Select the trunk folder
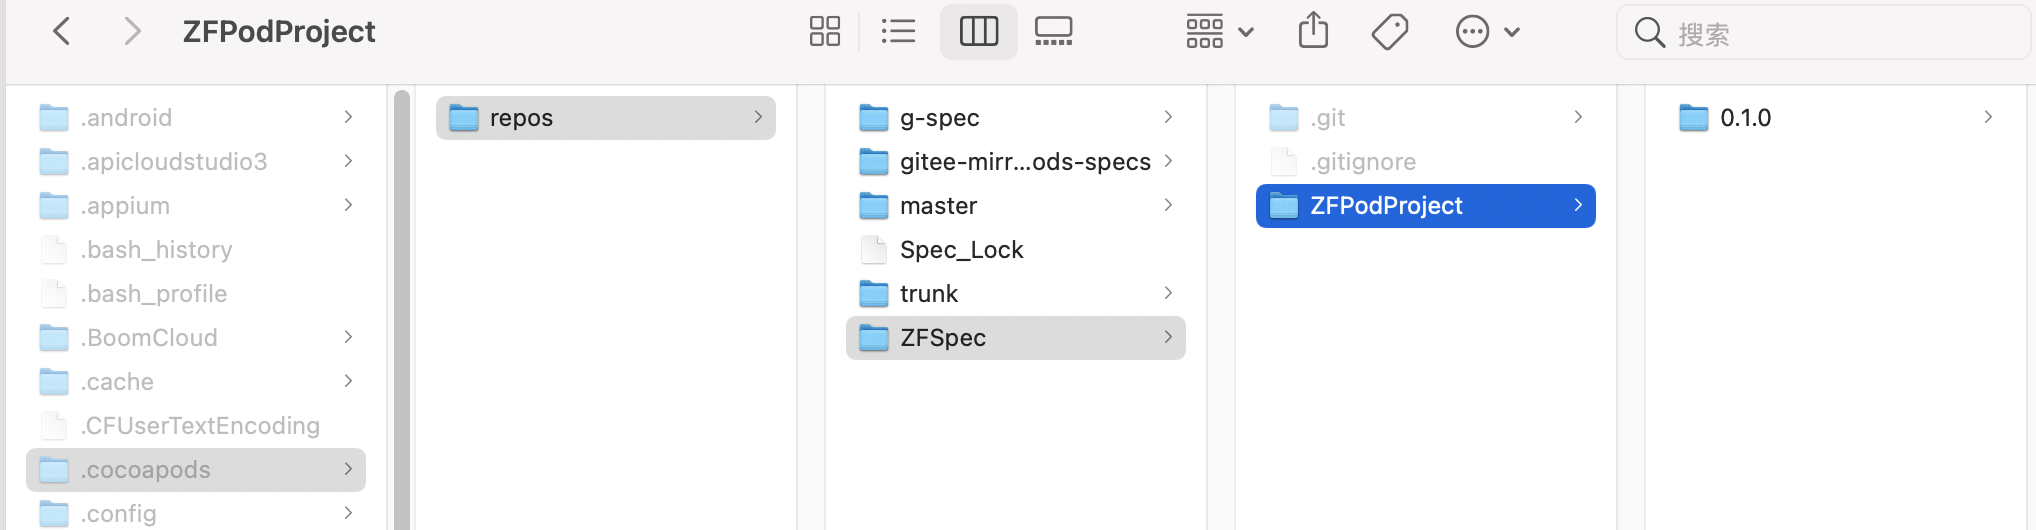The height and width of the screenshot is (530, 2036). tap(1016, 294)
